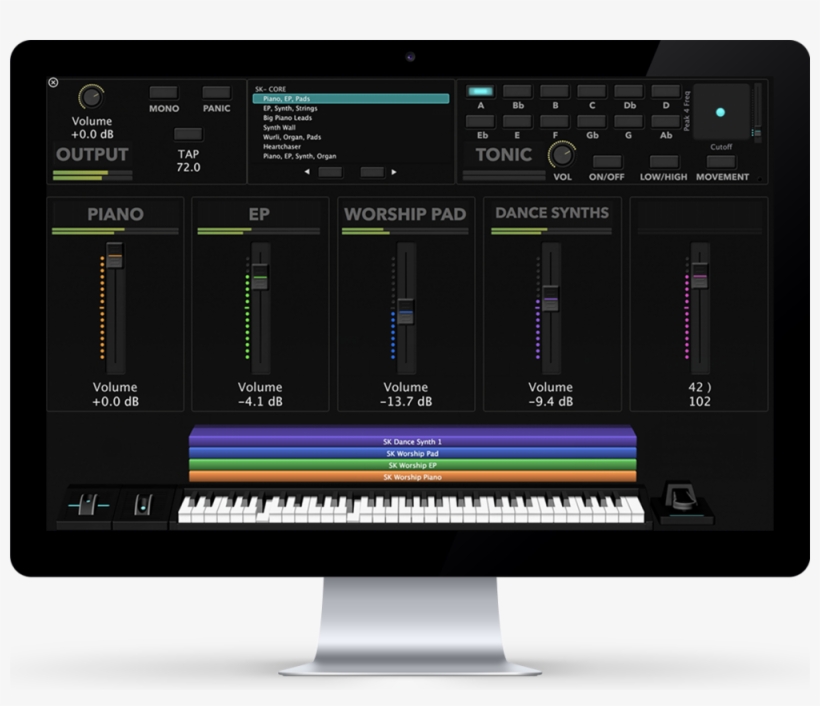Image resolution: width=820 pixels, height=706 pixels.
Task: Trigger the PANIC button pad
Action: tap(217, 92)
